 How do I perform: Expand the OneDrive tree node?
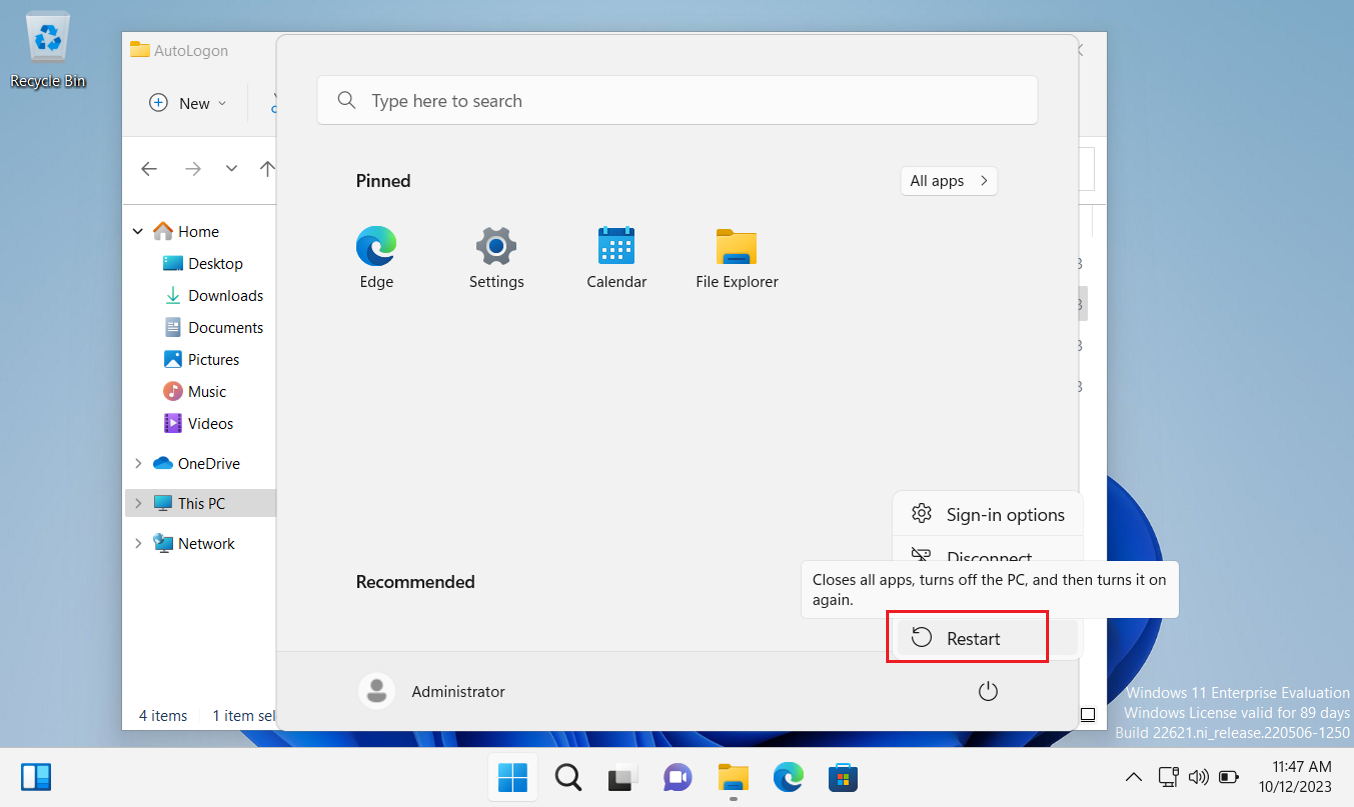tap(138, 464)
